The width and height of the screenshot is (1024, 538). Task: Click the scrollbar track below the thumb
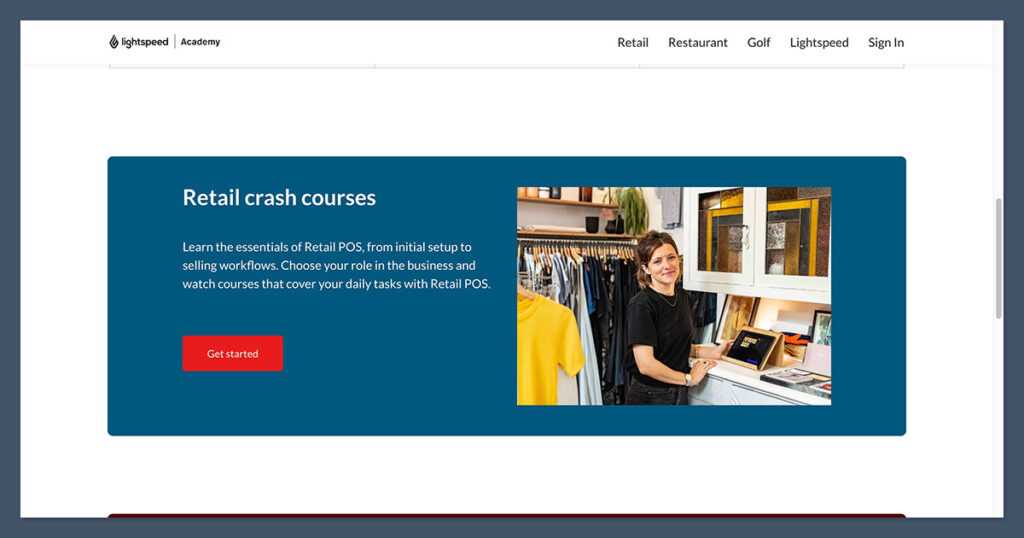pyautogui.click(x=997, y=420)
